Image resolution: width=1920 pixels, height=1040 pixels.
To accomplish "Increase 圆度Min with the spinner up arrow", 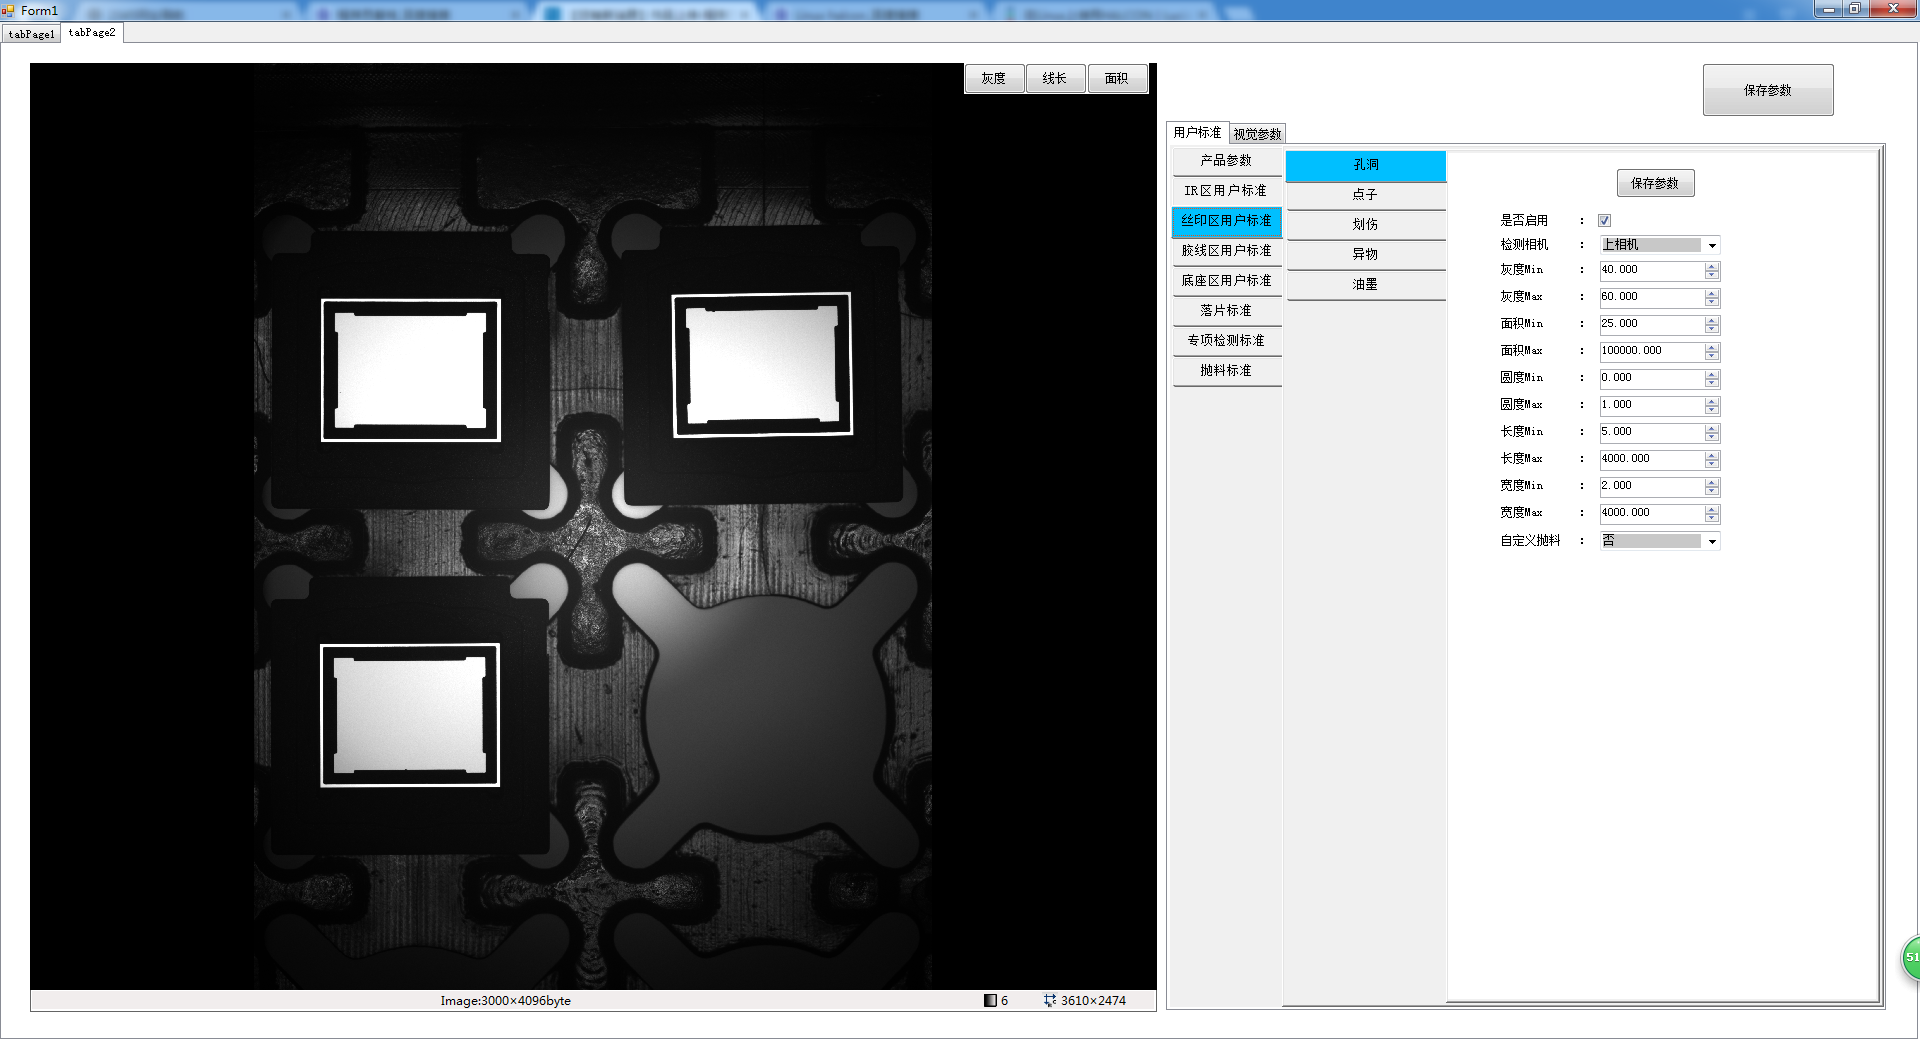I will 1712,374.
